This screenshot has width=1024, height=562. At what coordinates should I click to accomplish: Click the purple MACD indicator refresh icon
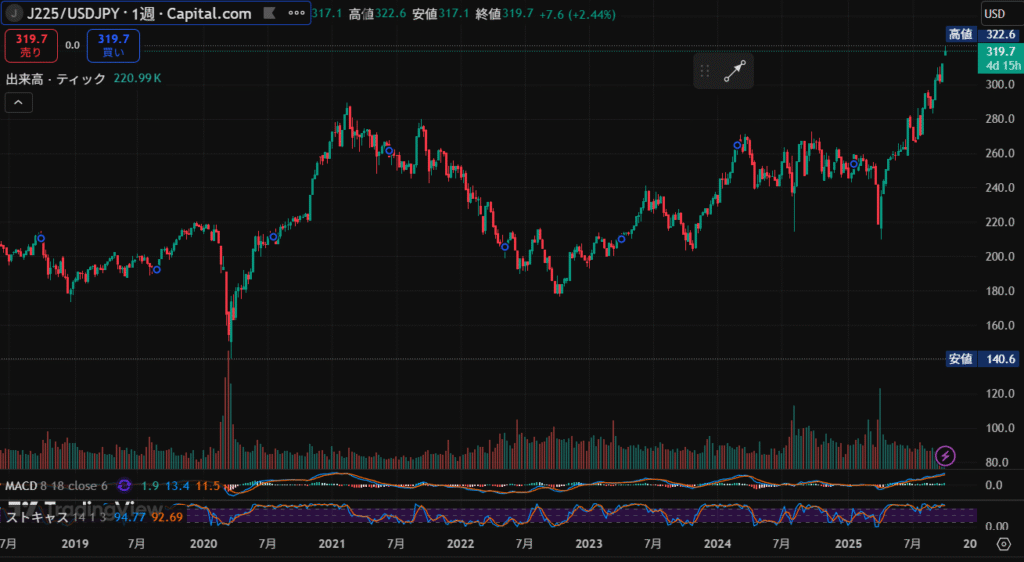[125, 485]
